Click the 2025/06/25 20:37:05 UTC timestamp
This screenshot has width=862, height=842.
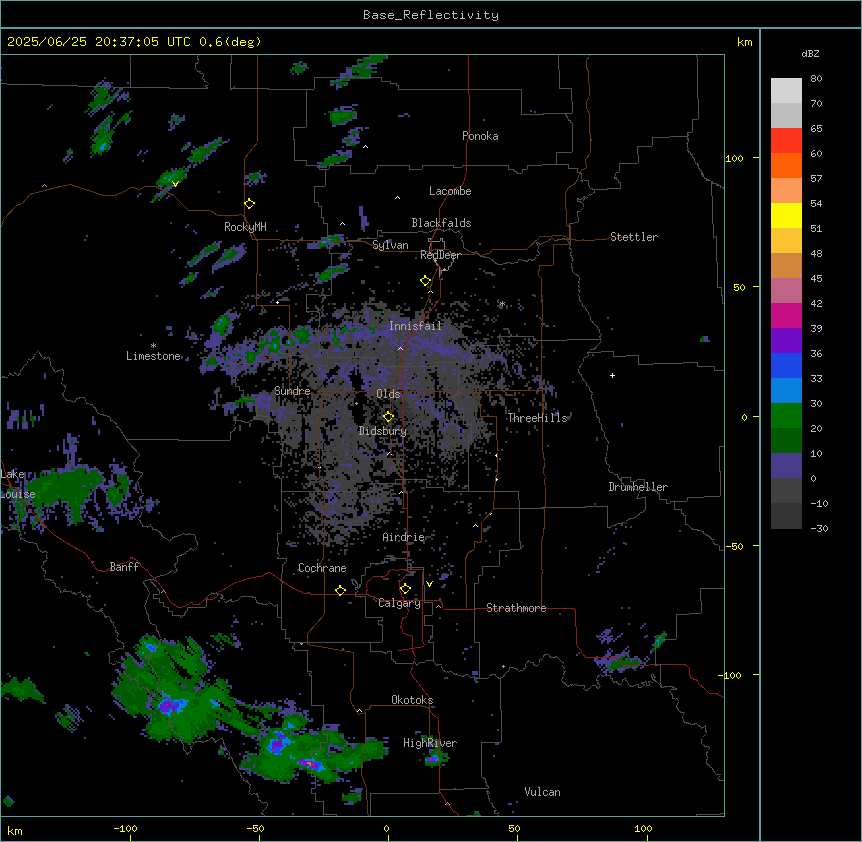coord(99,42)
